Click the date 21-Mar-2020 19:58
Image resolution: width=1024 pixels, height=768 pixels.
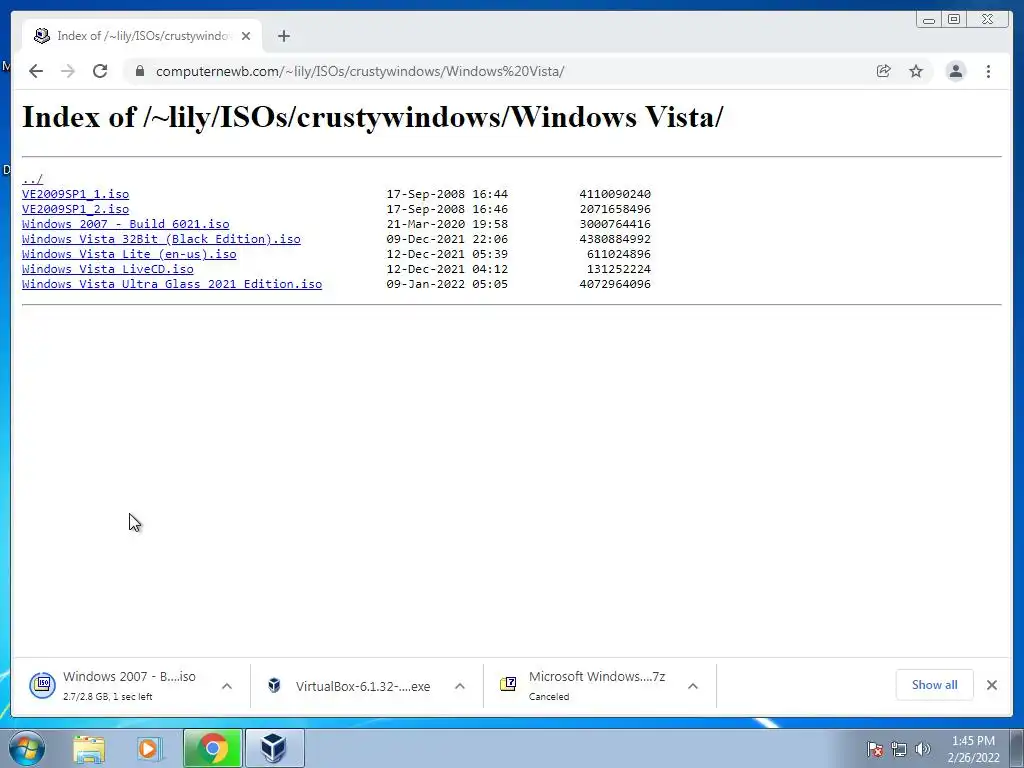click(447, 224)
